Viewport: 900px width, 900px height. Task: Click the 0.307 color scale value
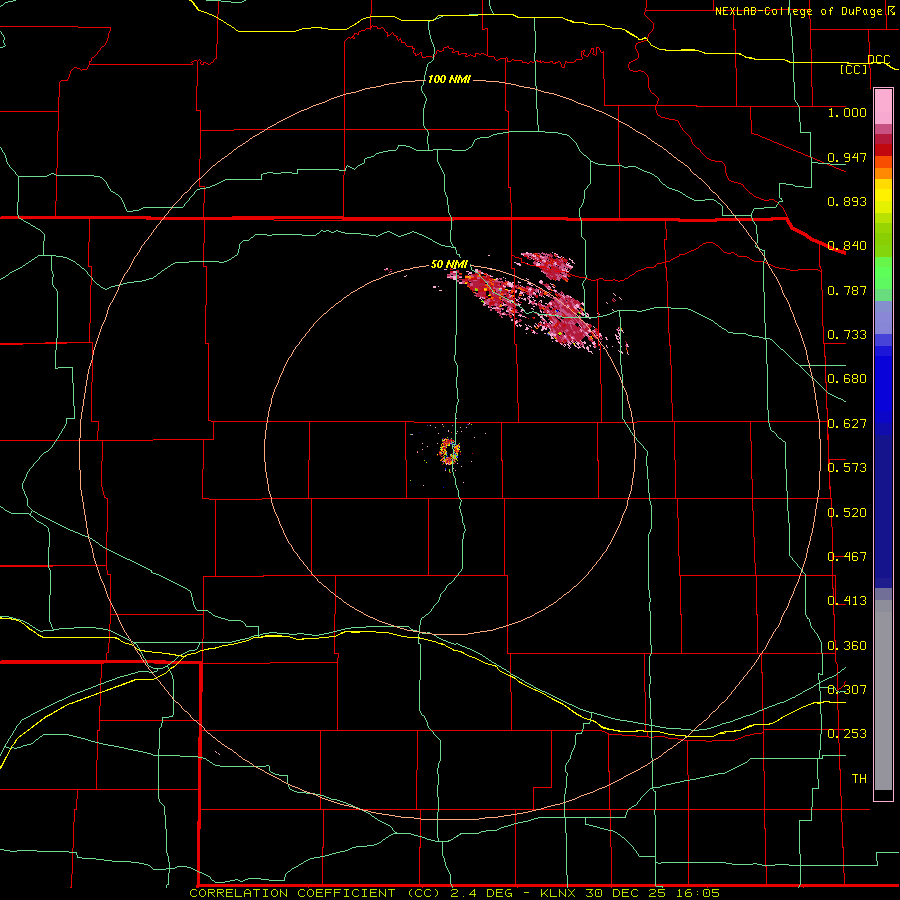tap(847, 689)
